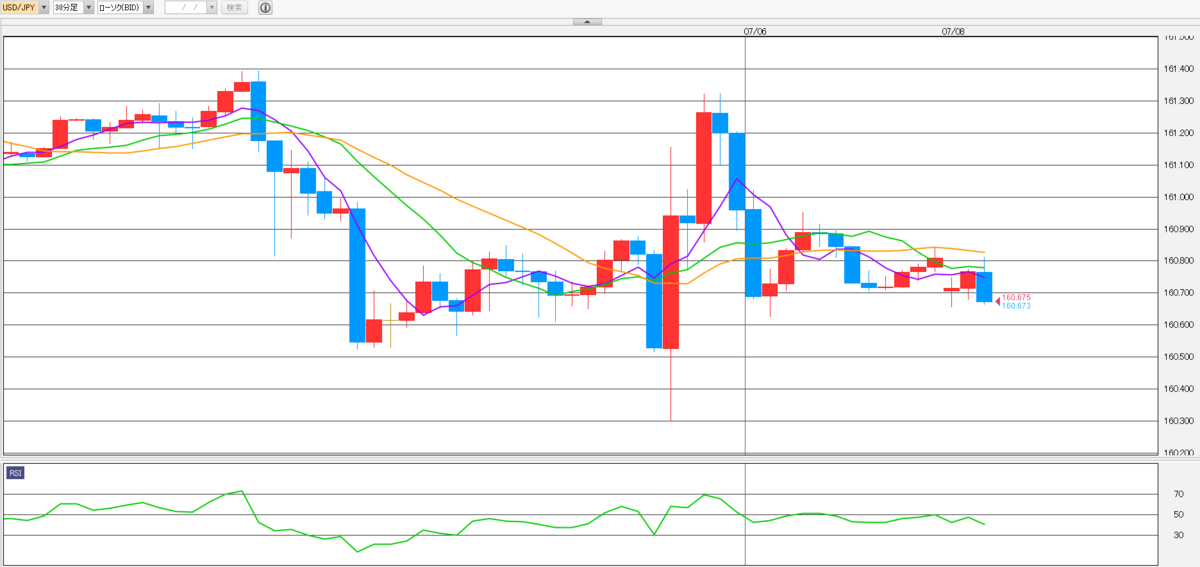Image resolution: width=1200 pixels, height=567 pixels.
Task: Click the 160.500 price axis label
Action: (x=1178, y=357)
